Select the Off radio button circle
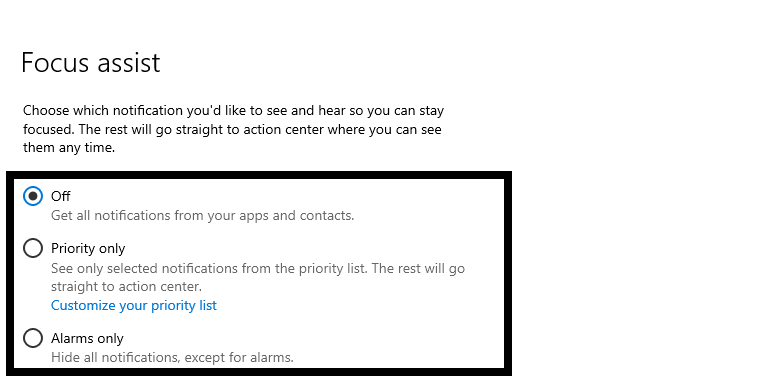This screenshot has height=381, width=767. click(33, 196)
